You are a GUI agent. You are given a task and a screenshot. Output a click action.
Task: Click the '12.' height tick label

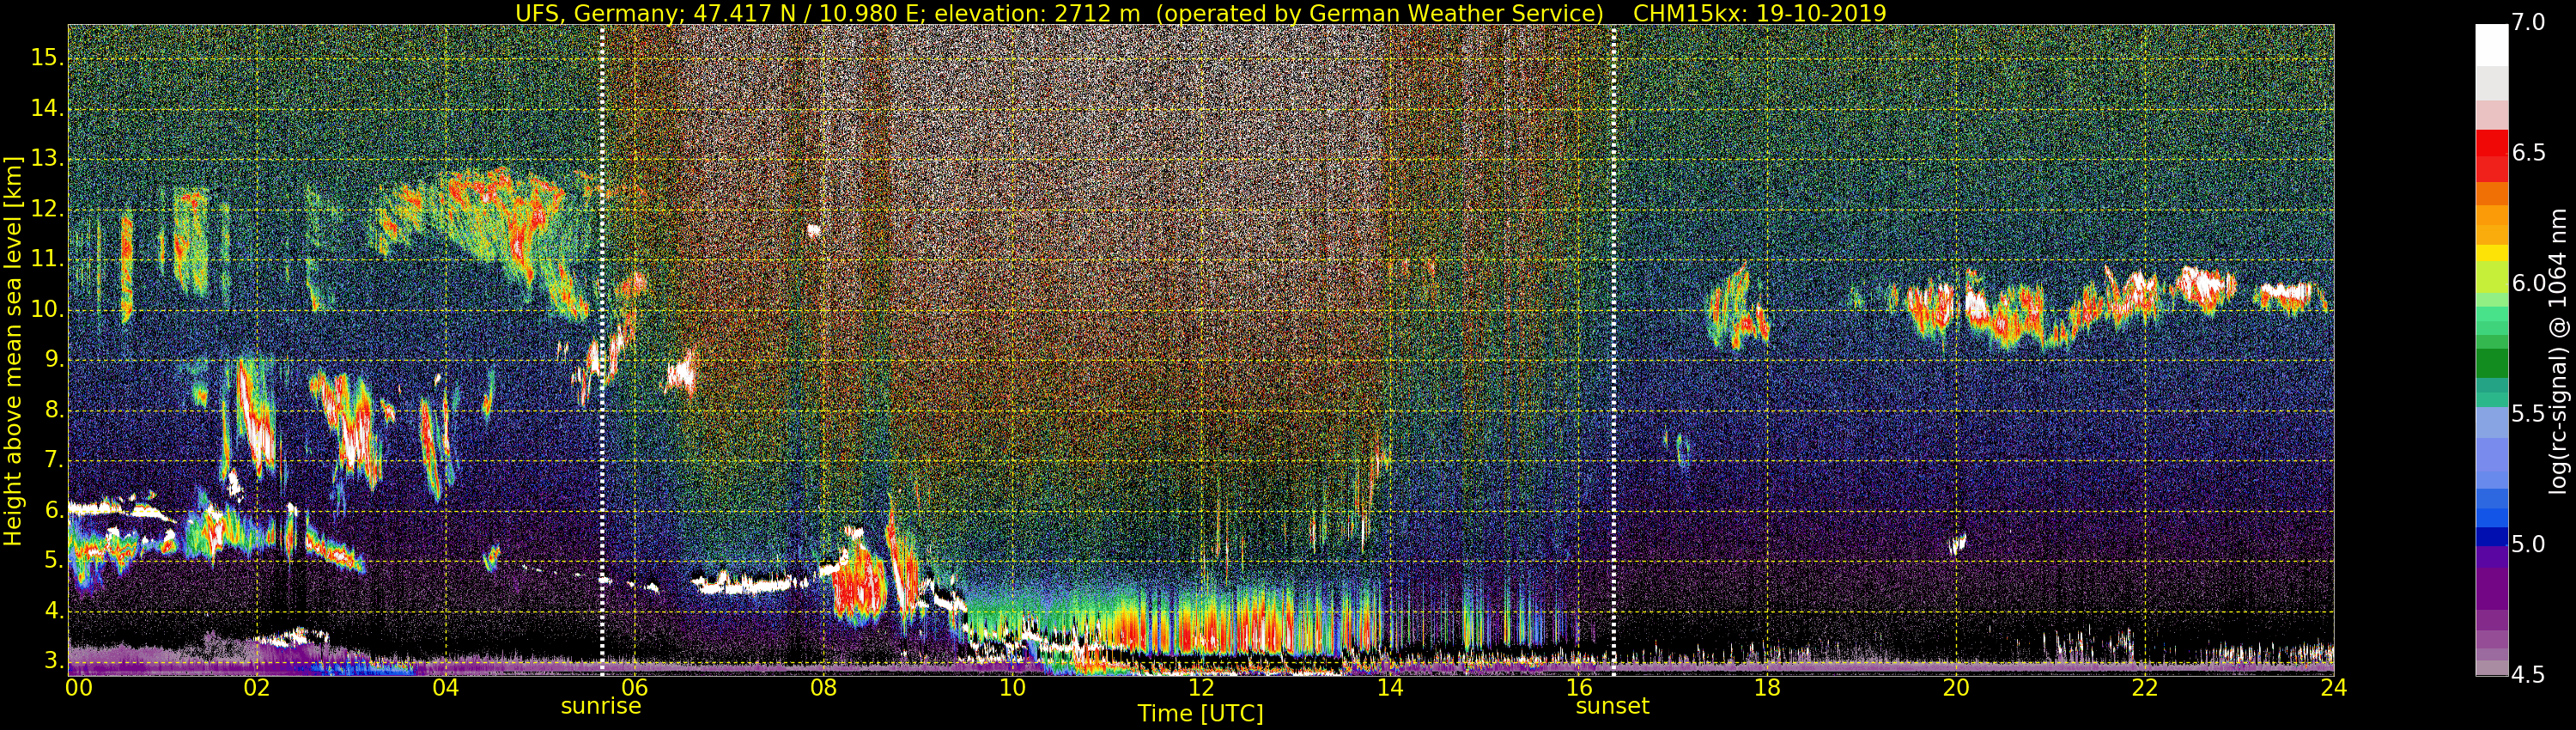coord(47,209)
